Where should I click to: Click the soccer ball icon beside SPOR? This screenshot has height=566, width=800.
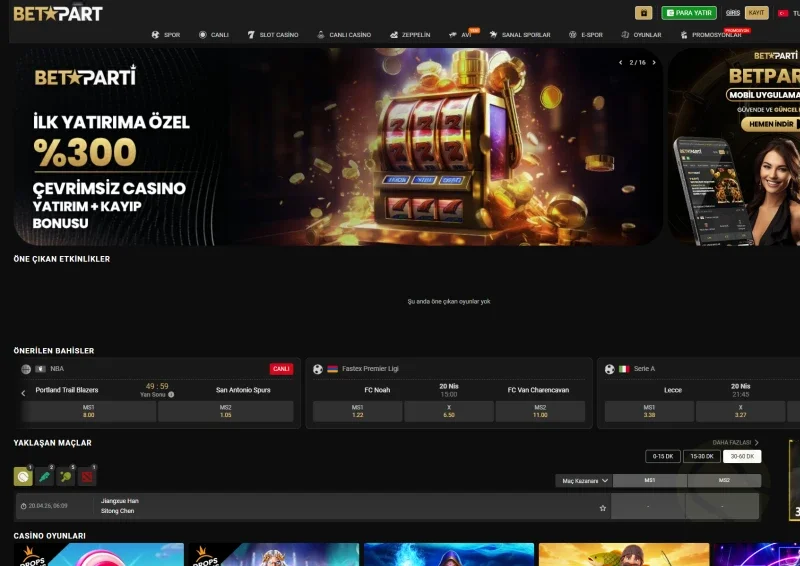[x=155, y=35]
